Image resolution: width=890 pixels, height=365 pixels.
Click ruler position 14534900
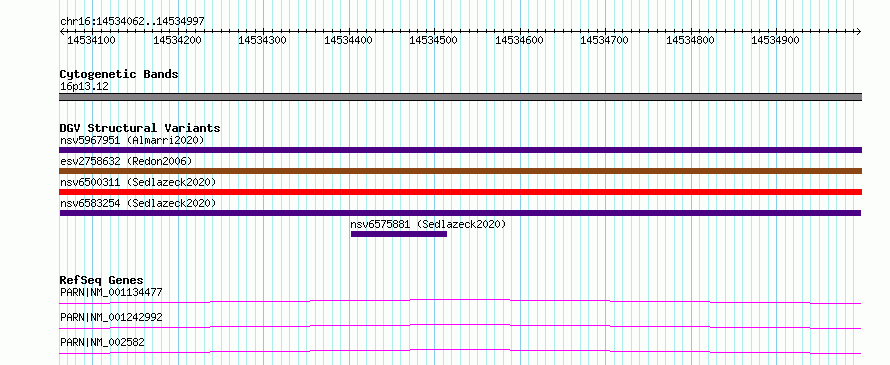[775, 40]
